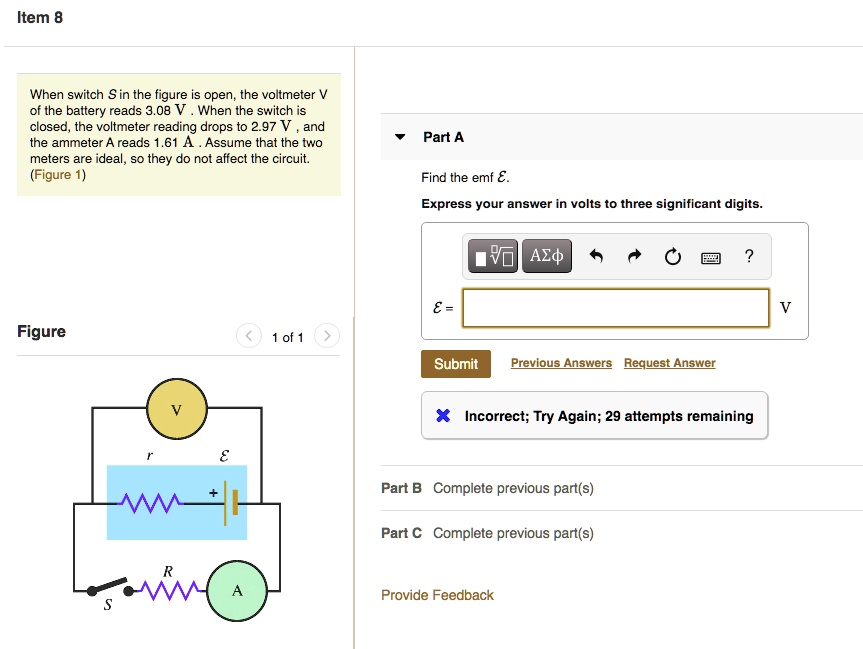Open the Previous Answers link
The image size is (863, 649).
coord(561,363)
